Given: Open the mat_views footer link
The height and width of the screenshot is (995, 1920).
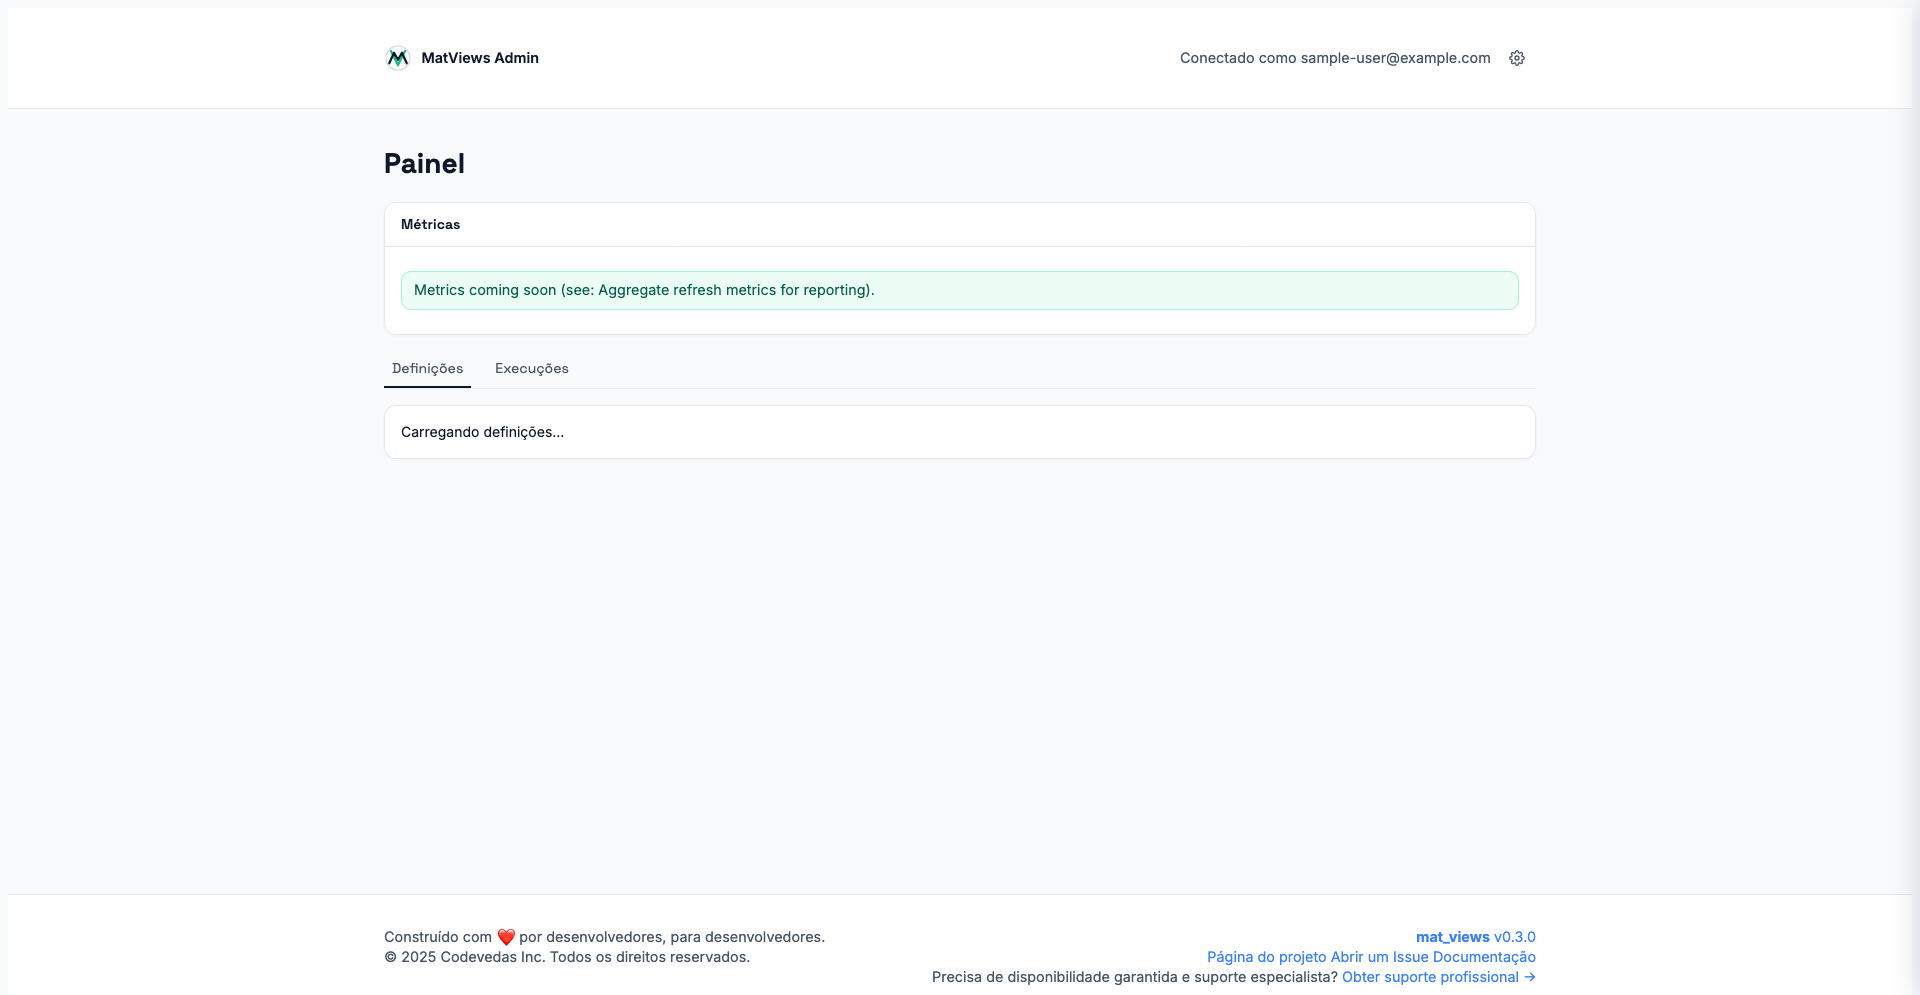Looking at the screenshot, I should point(1452,937).
